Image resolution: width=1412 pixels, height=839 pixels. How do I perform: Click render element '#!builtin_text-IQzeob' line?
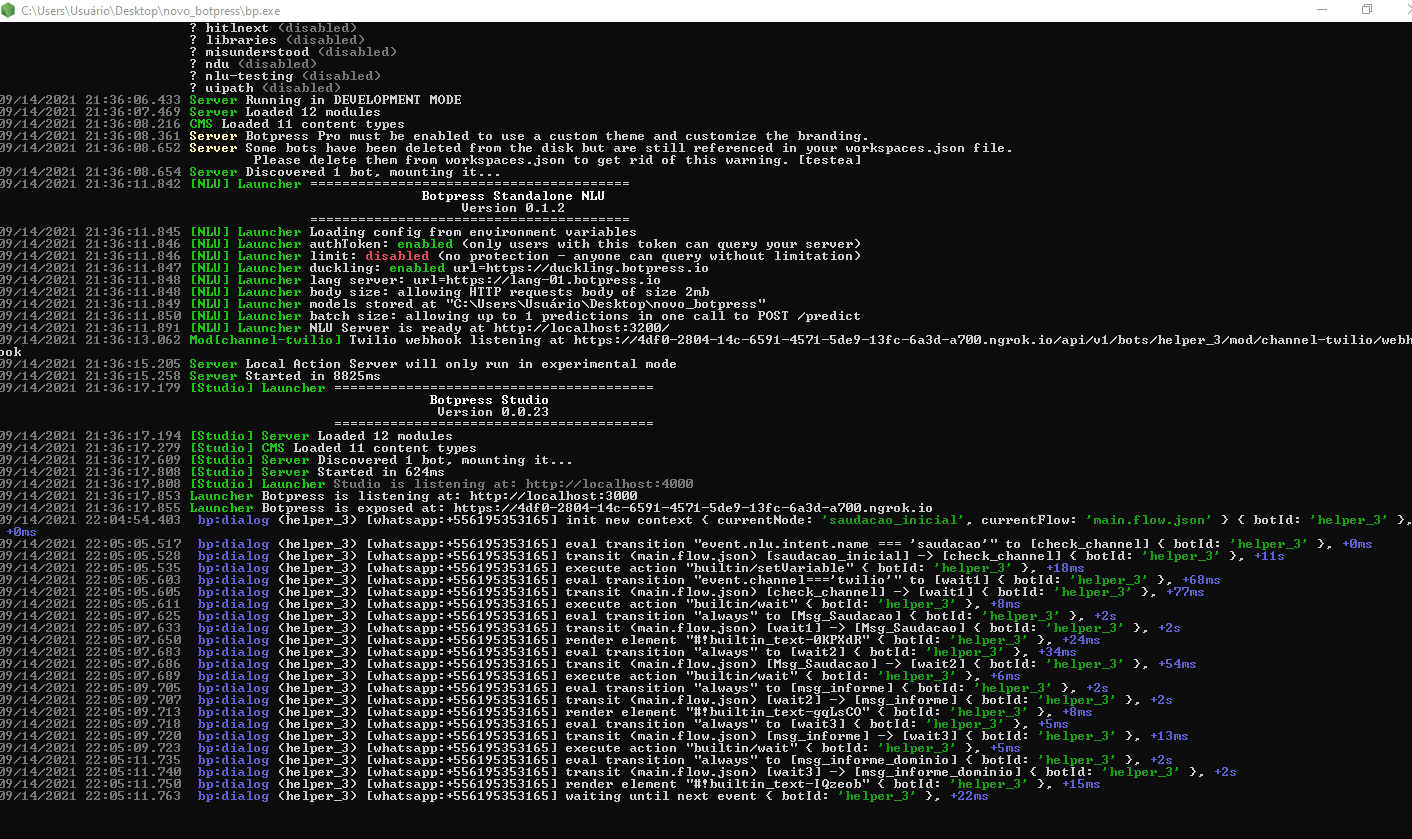[550, 784]
